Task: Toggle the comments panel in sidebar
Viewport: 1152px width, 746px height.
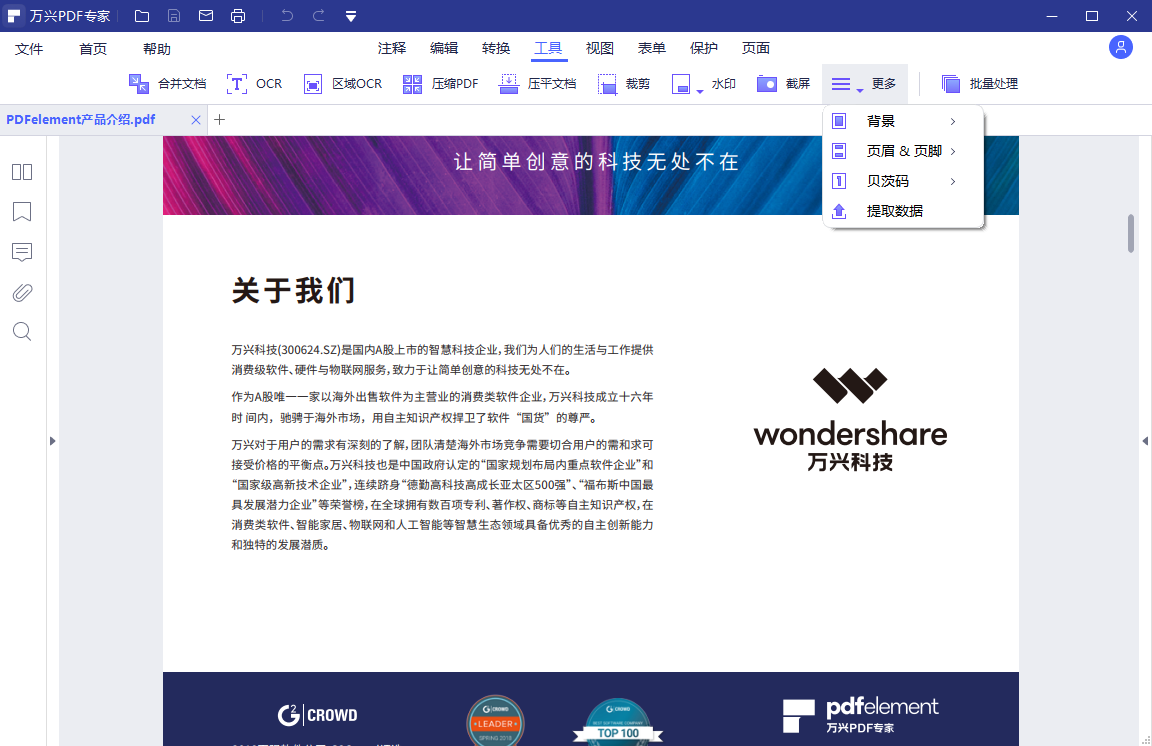Action: click(x=22, y=252)
